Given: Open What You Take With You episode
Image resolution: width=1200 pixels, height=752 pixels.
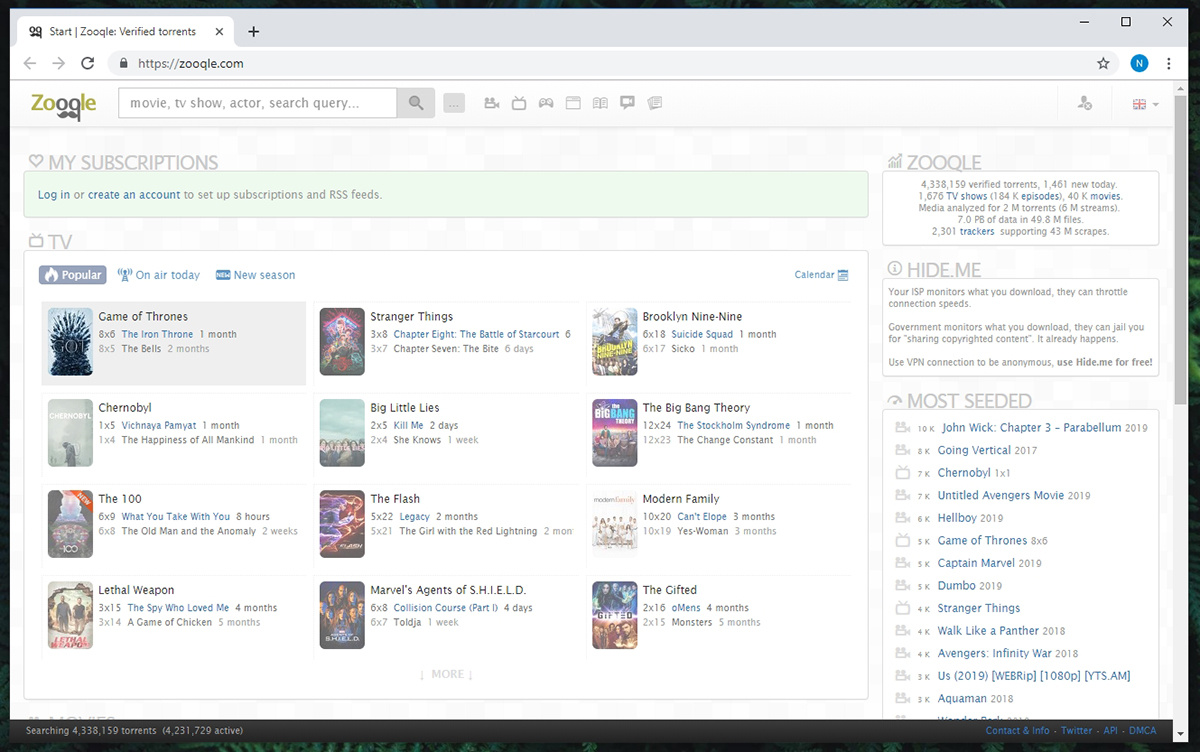Looking at the screenshot, I should [x=176, y=516].
